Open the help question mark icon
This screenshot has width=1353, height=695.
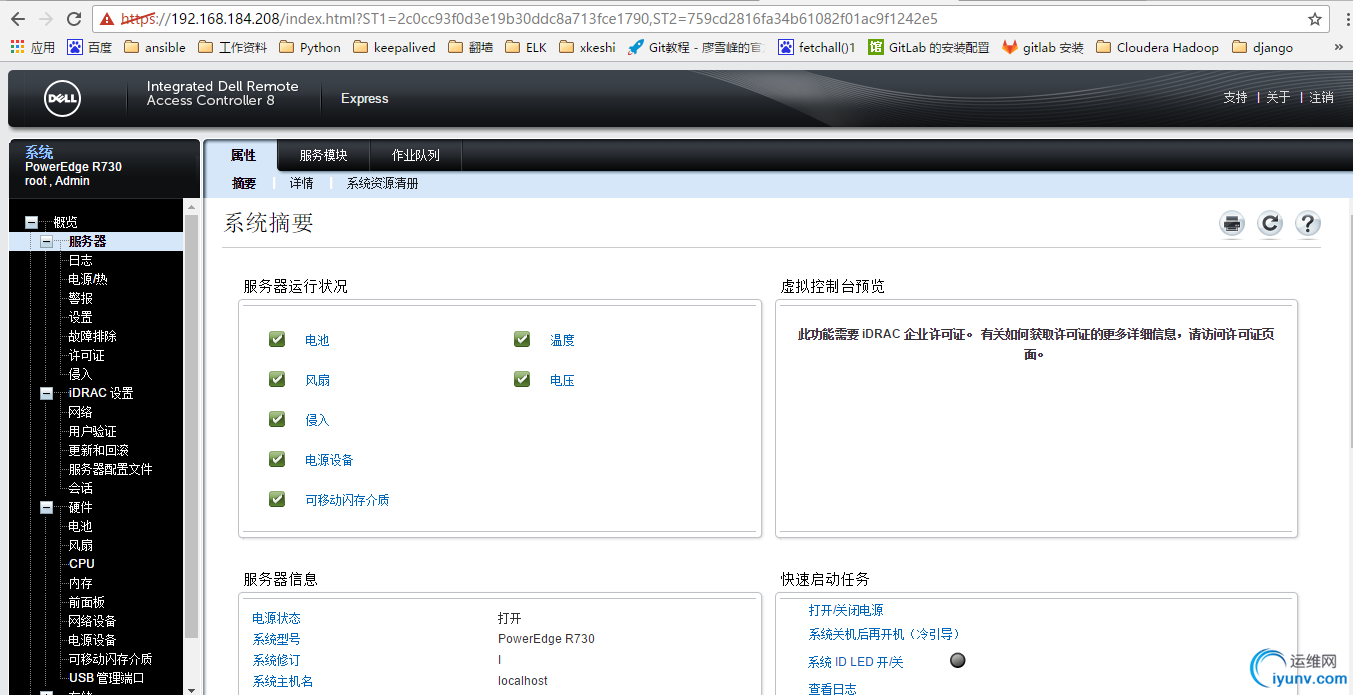point(1308,224)
